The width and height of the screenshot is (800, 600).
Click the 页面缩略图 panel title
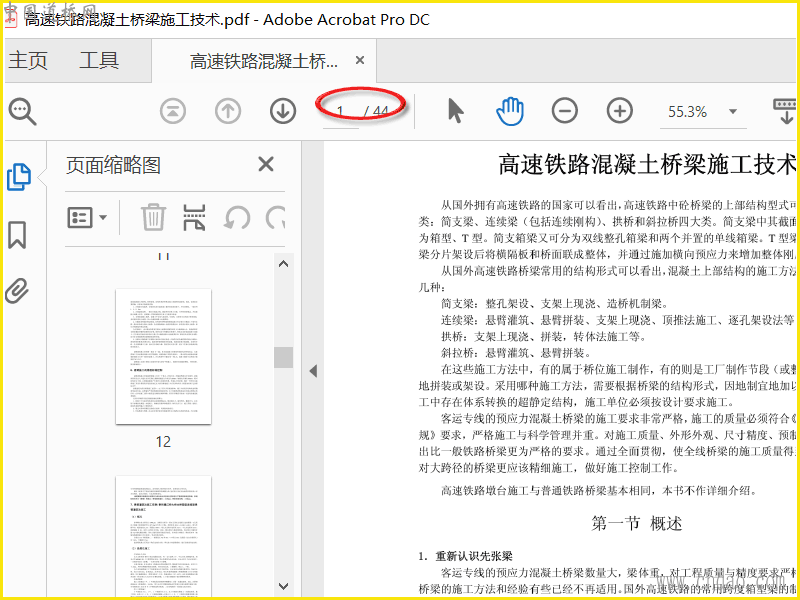point(113,166)
